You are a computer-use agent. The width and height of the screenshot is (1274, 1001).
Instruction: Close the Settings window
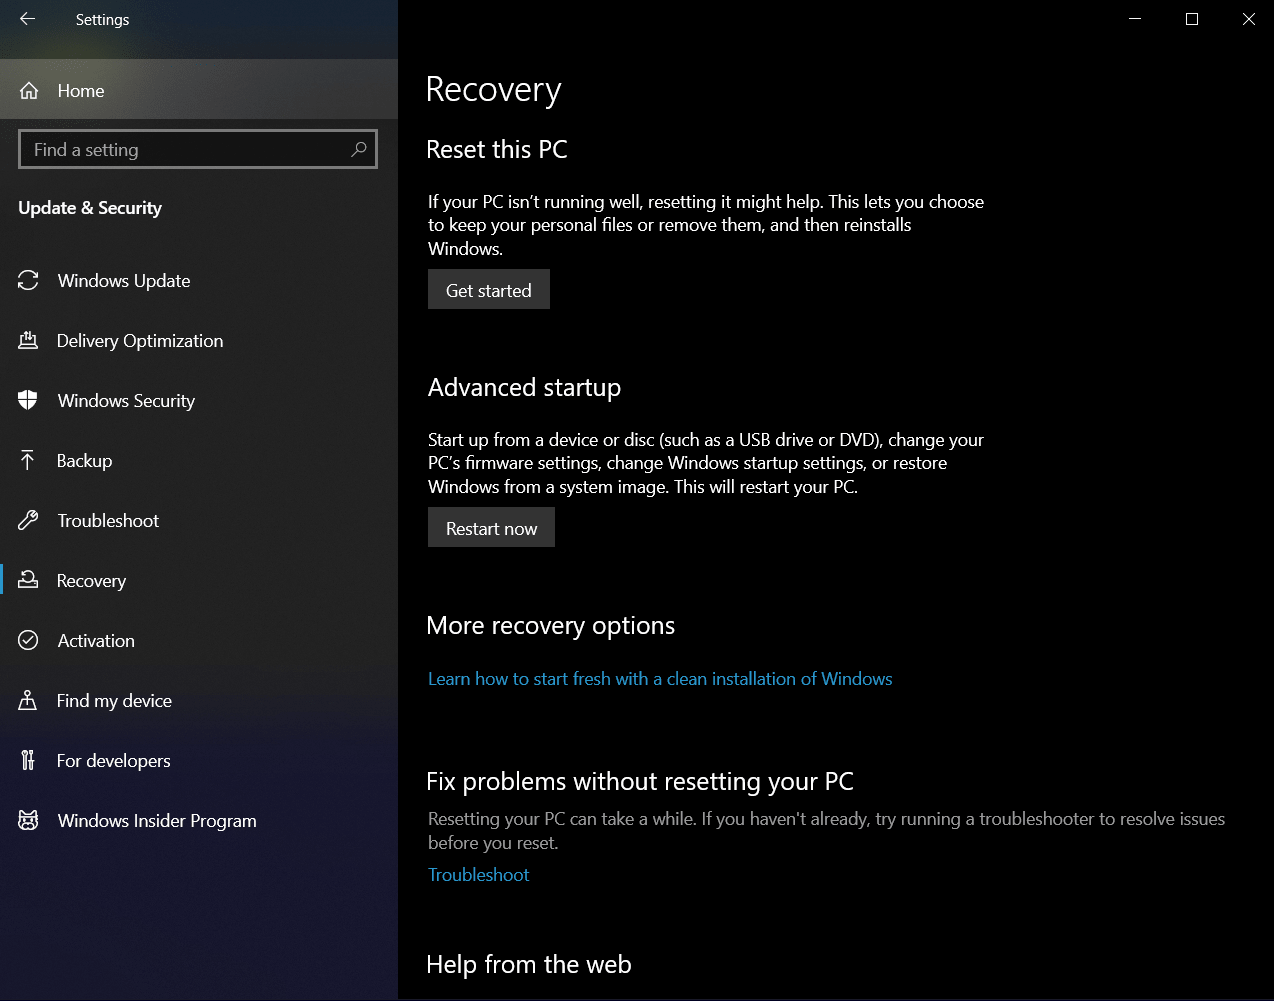(1248, 19)
